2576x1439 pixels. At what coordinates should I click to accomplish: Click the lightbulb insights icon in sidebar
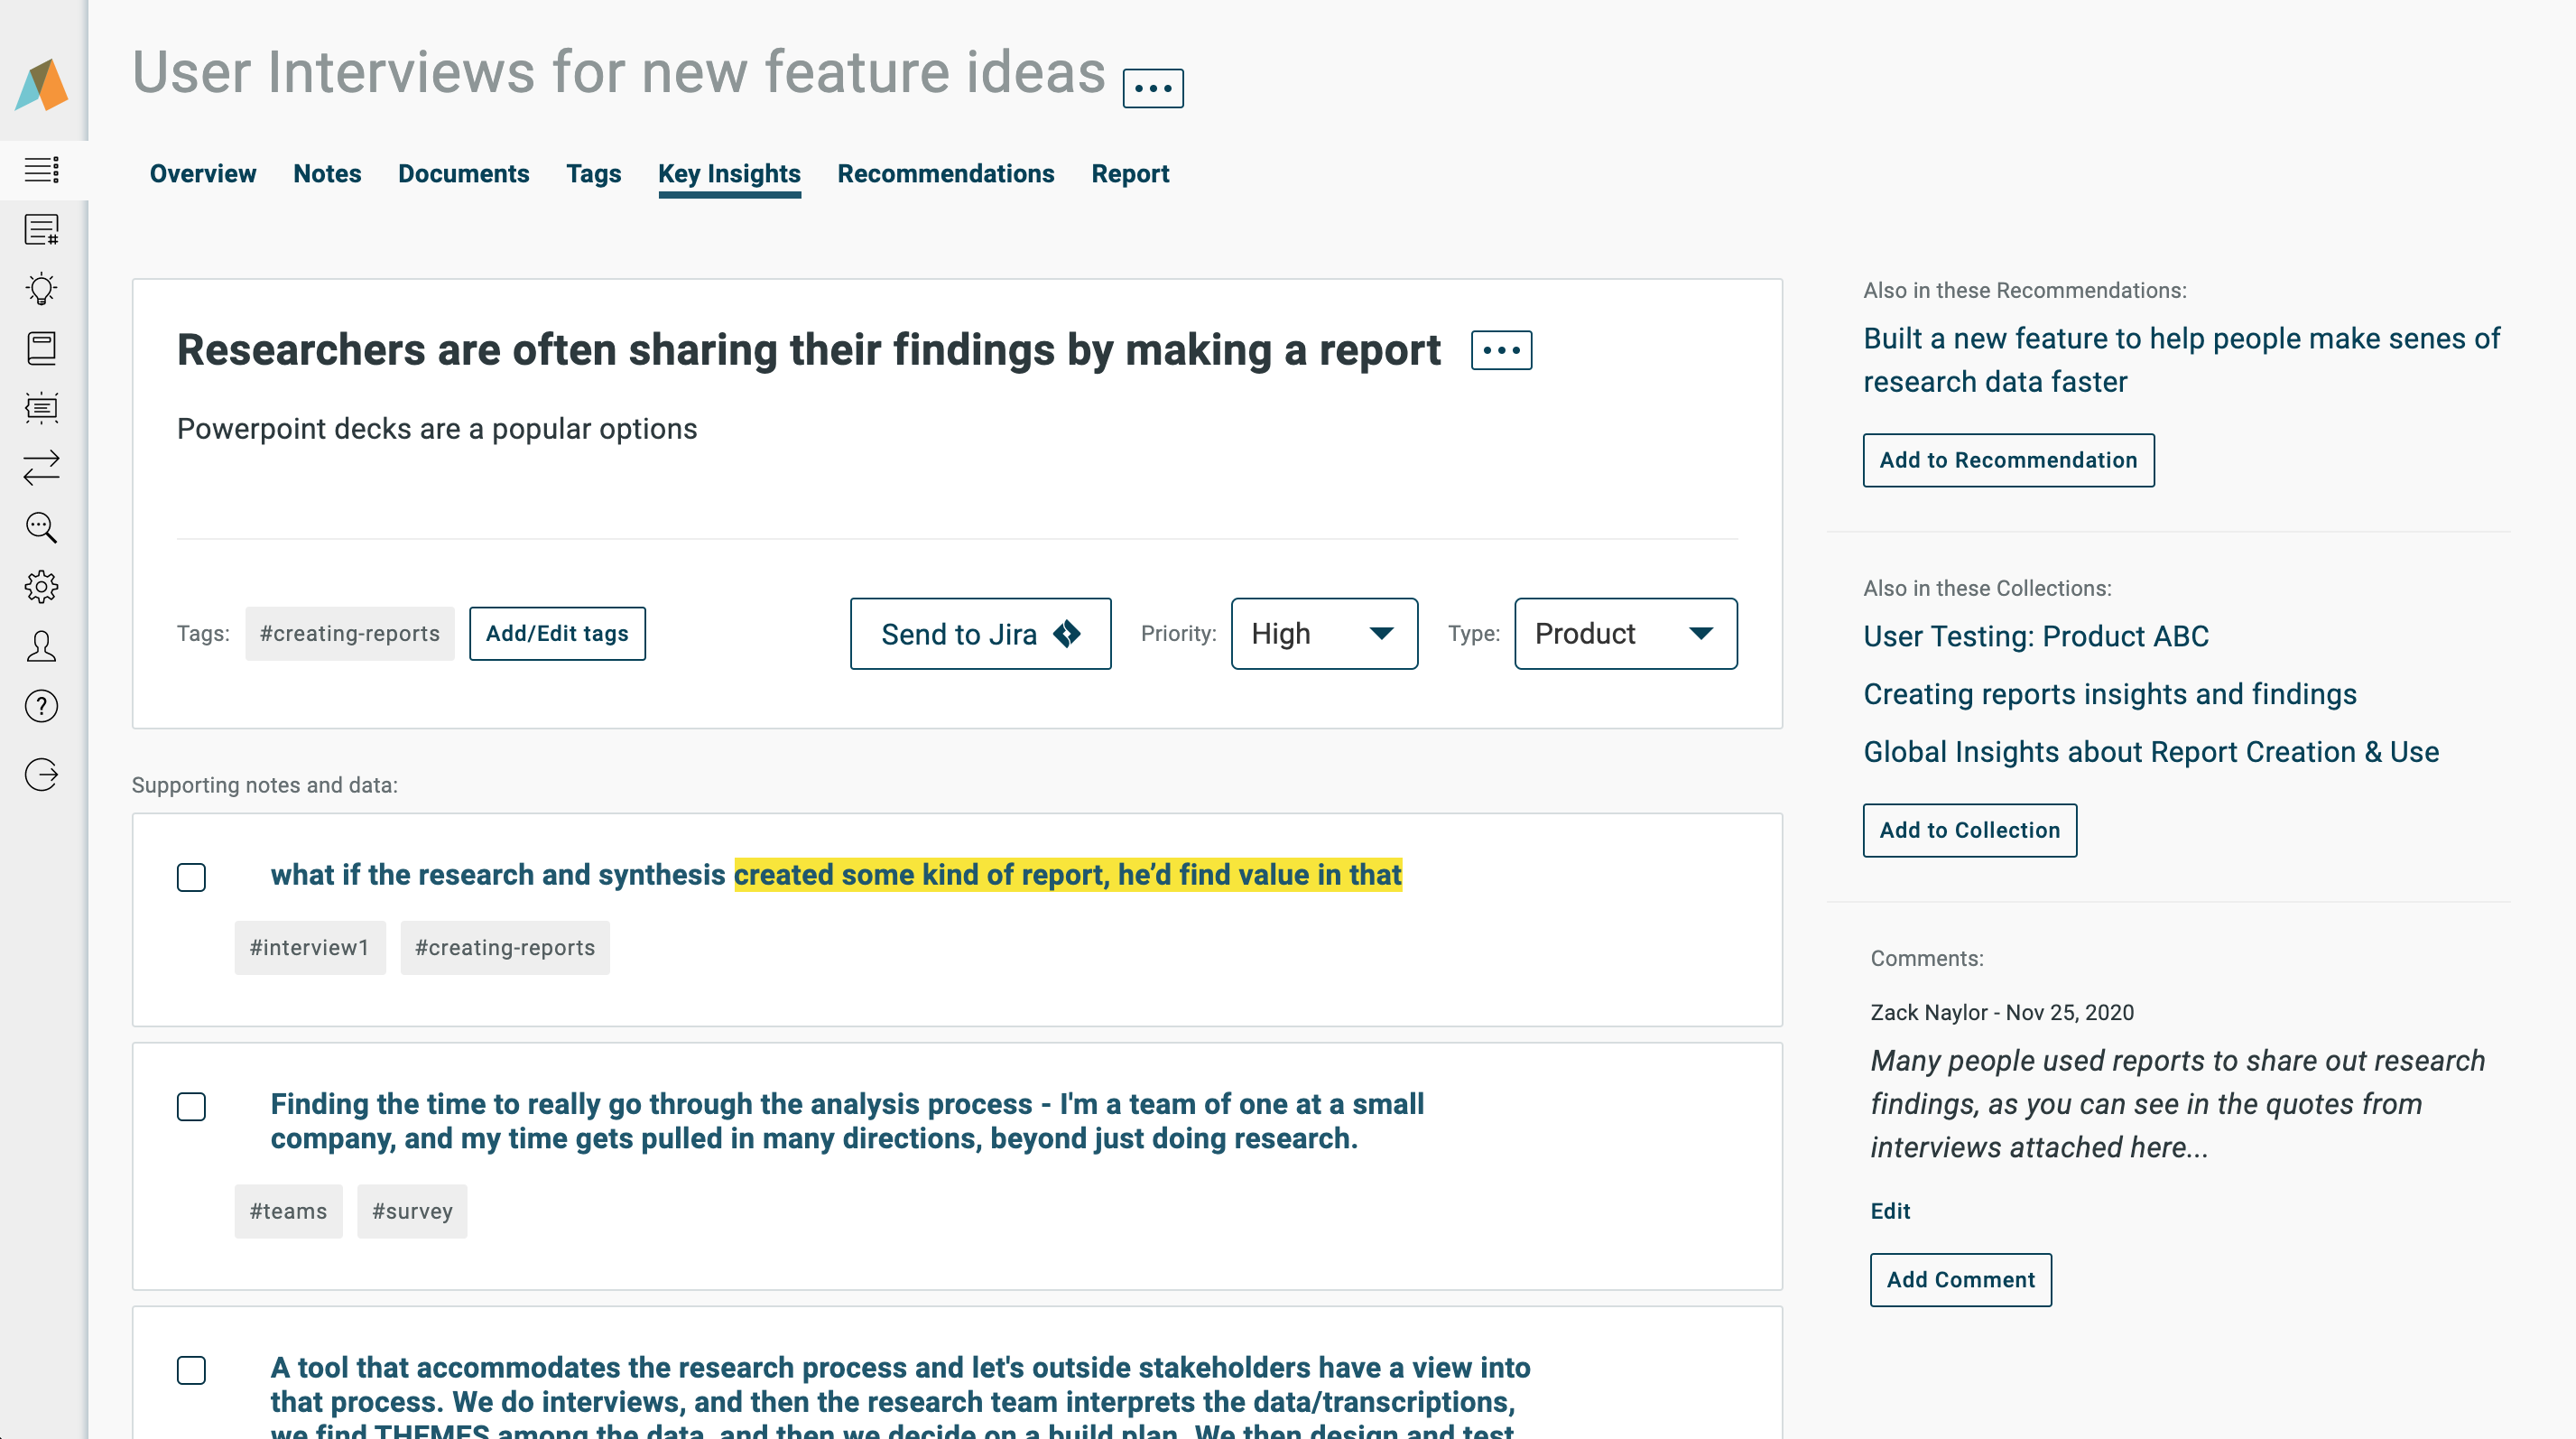(41, 289)
